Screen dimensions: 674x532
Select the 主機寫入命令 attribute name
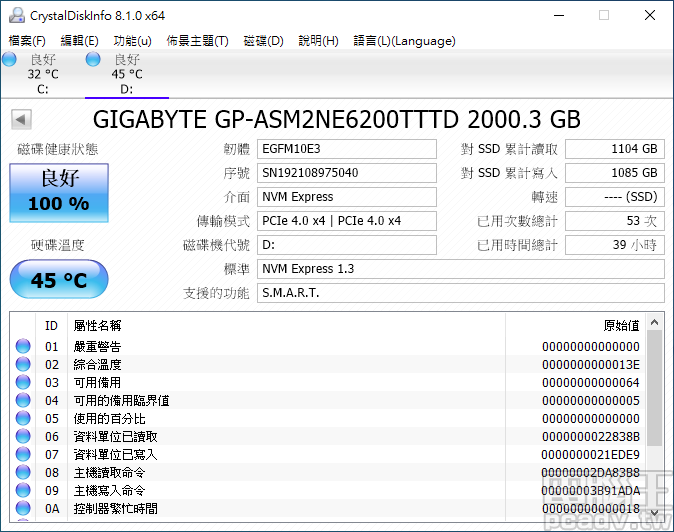coord(109,491)
